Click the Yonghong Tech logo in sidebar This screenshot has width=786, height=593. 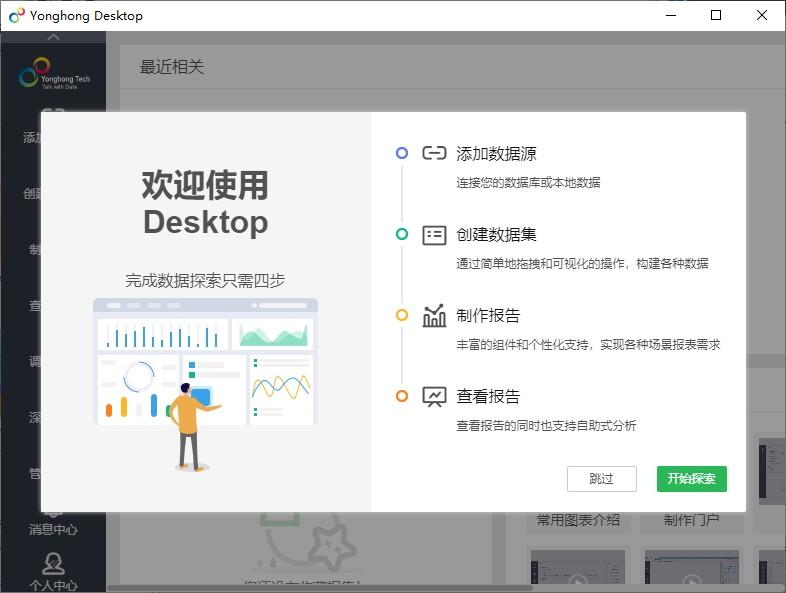click(54, 74)
